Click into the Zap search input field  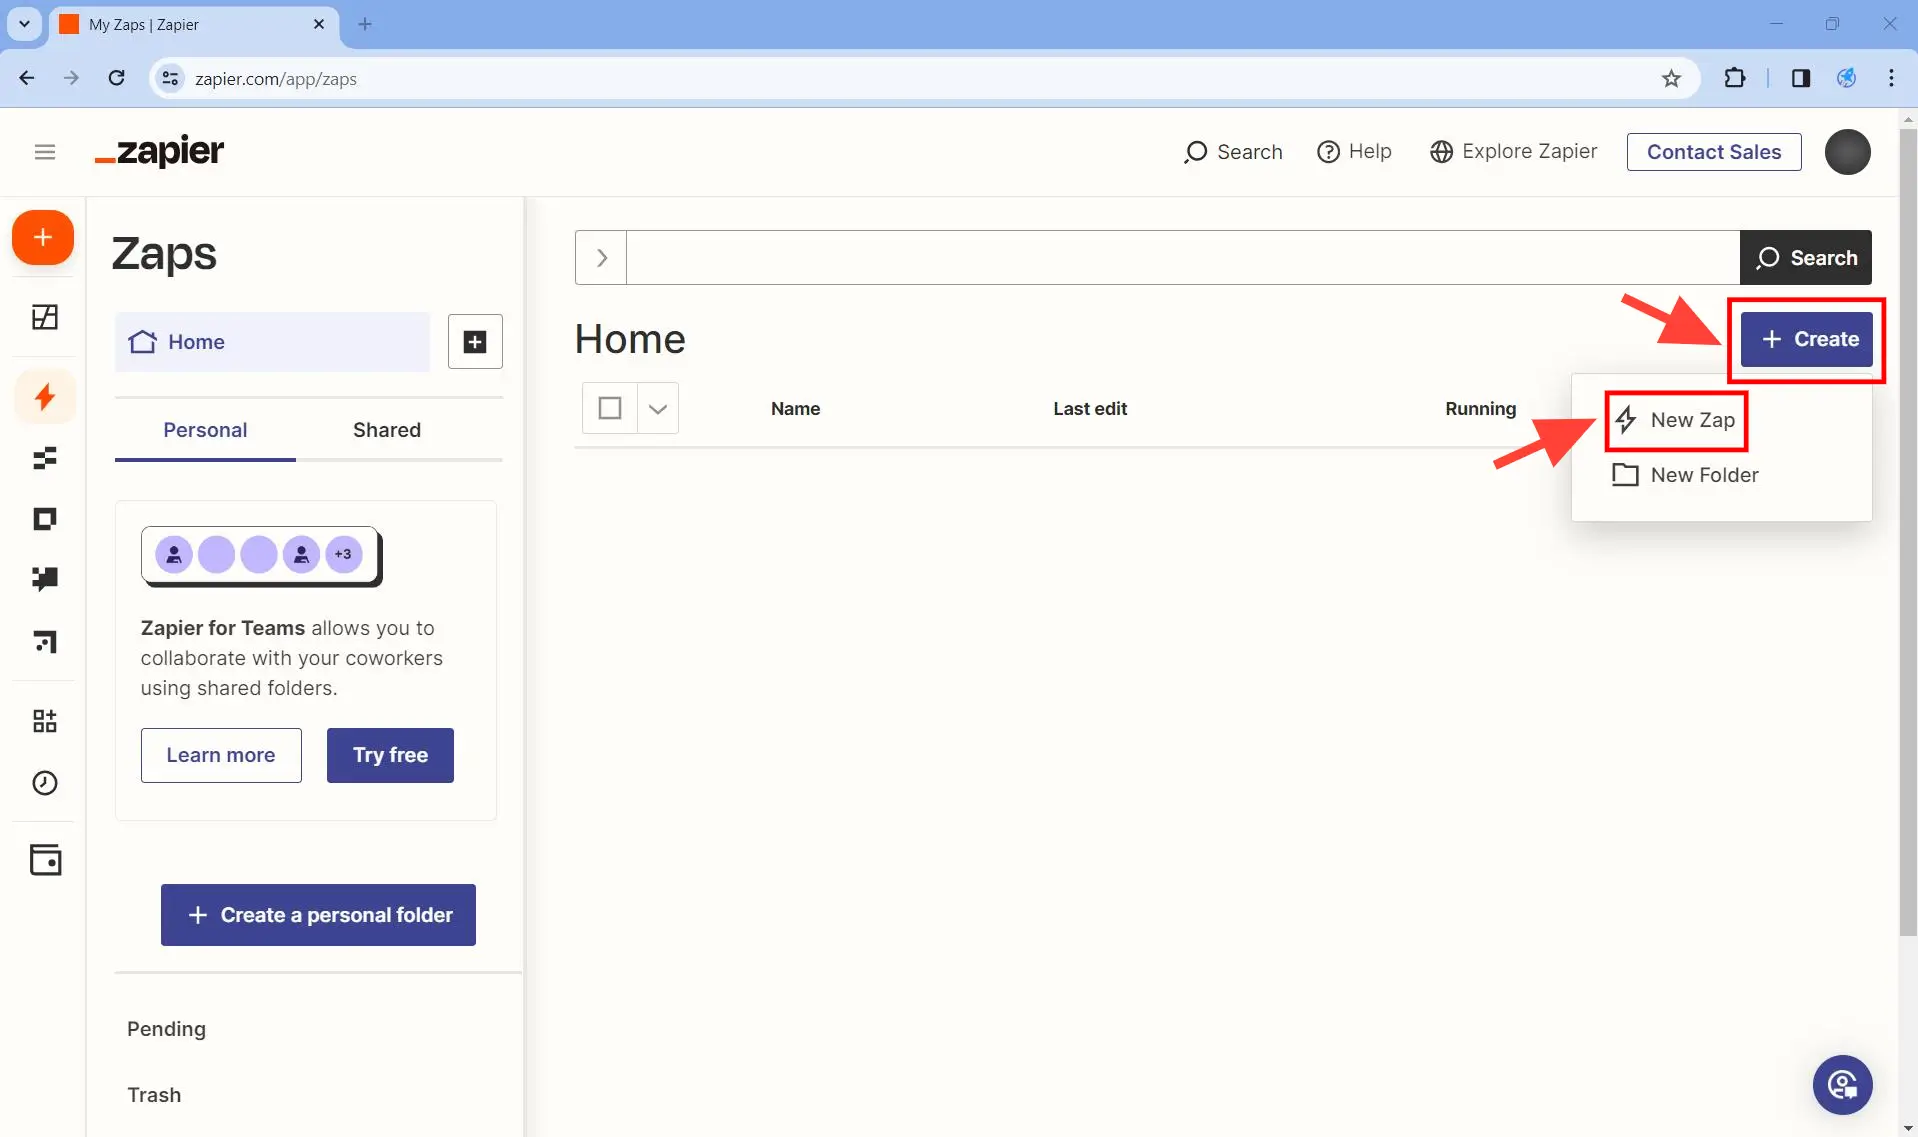tap(1183, 258)
